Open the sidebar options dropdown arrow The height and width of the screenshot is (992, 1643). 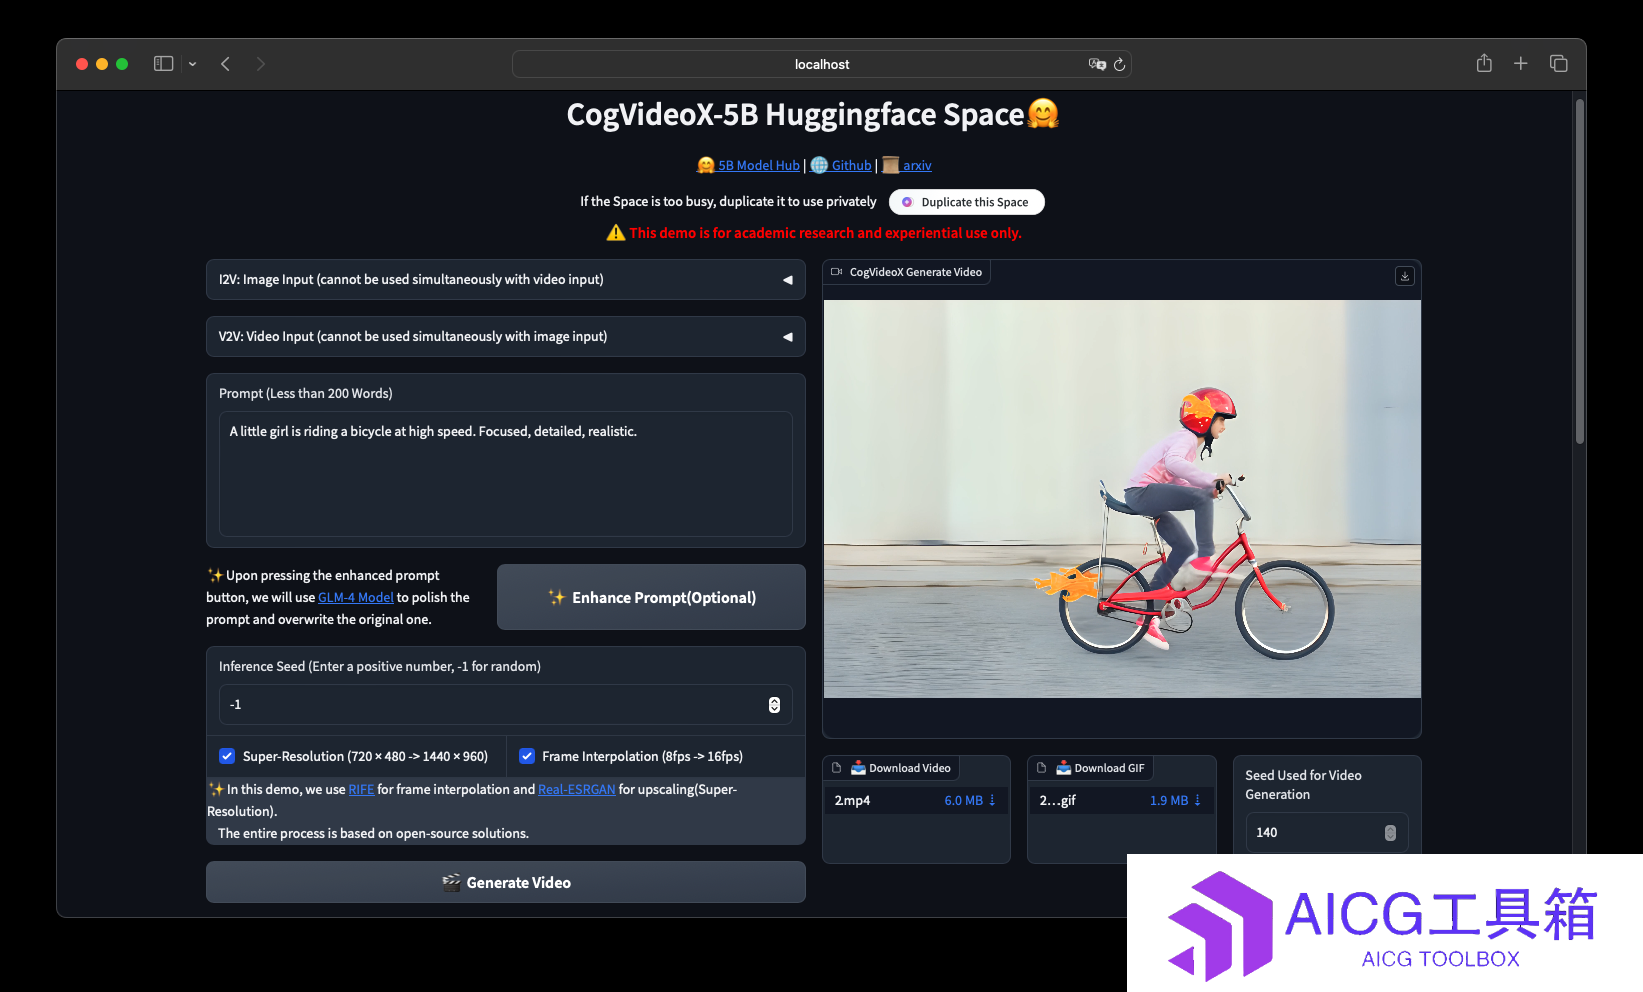click(192, 64)
